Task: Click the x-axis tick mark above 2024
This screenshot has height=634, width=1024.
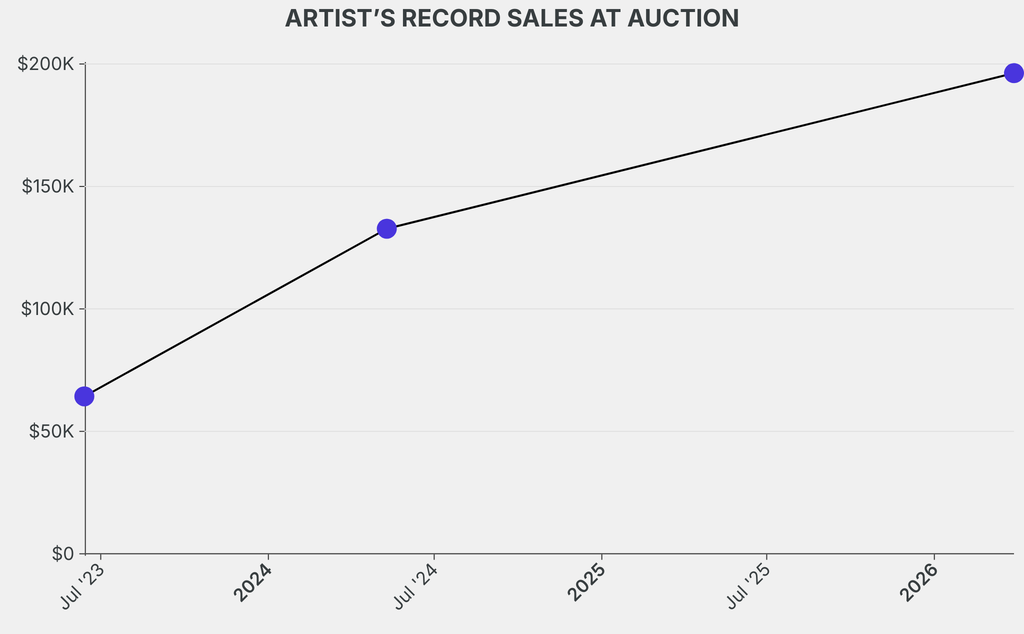Action: tap(268, 557)
